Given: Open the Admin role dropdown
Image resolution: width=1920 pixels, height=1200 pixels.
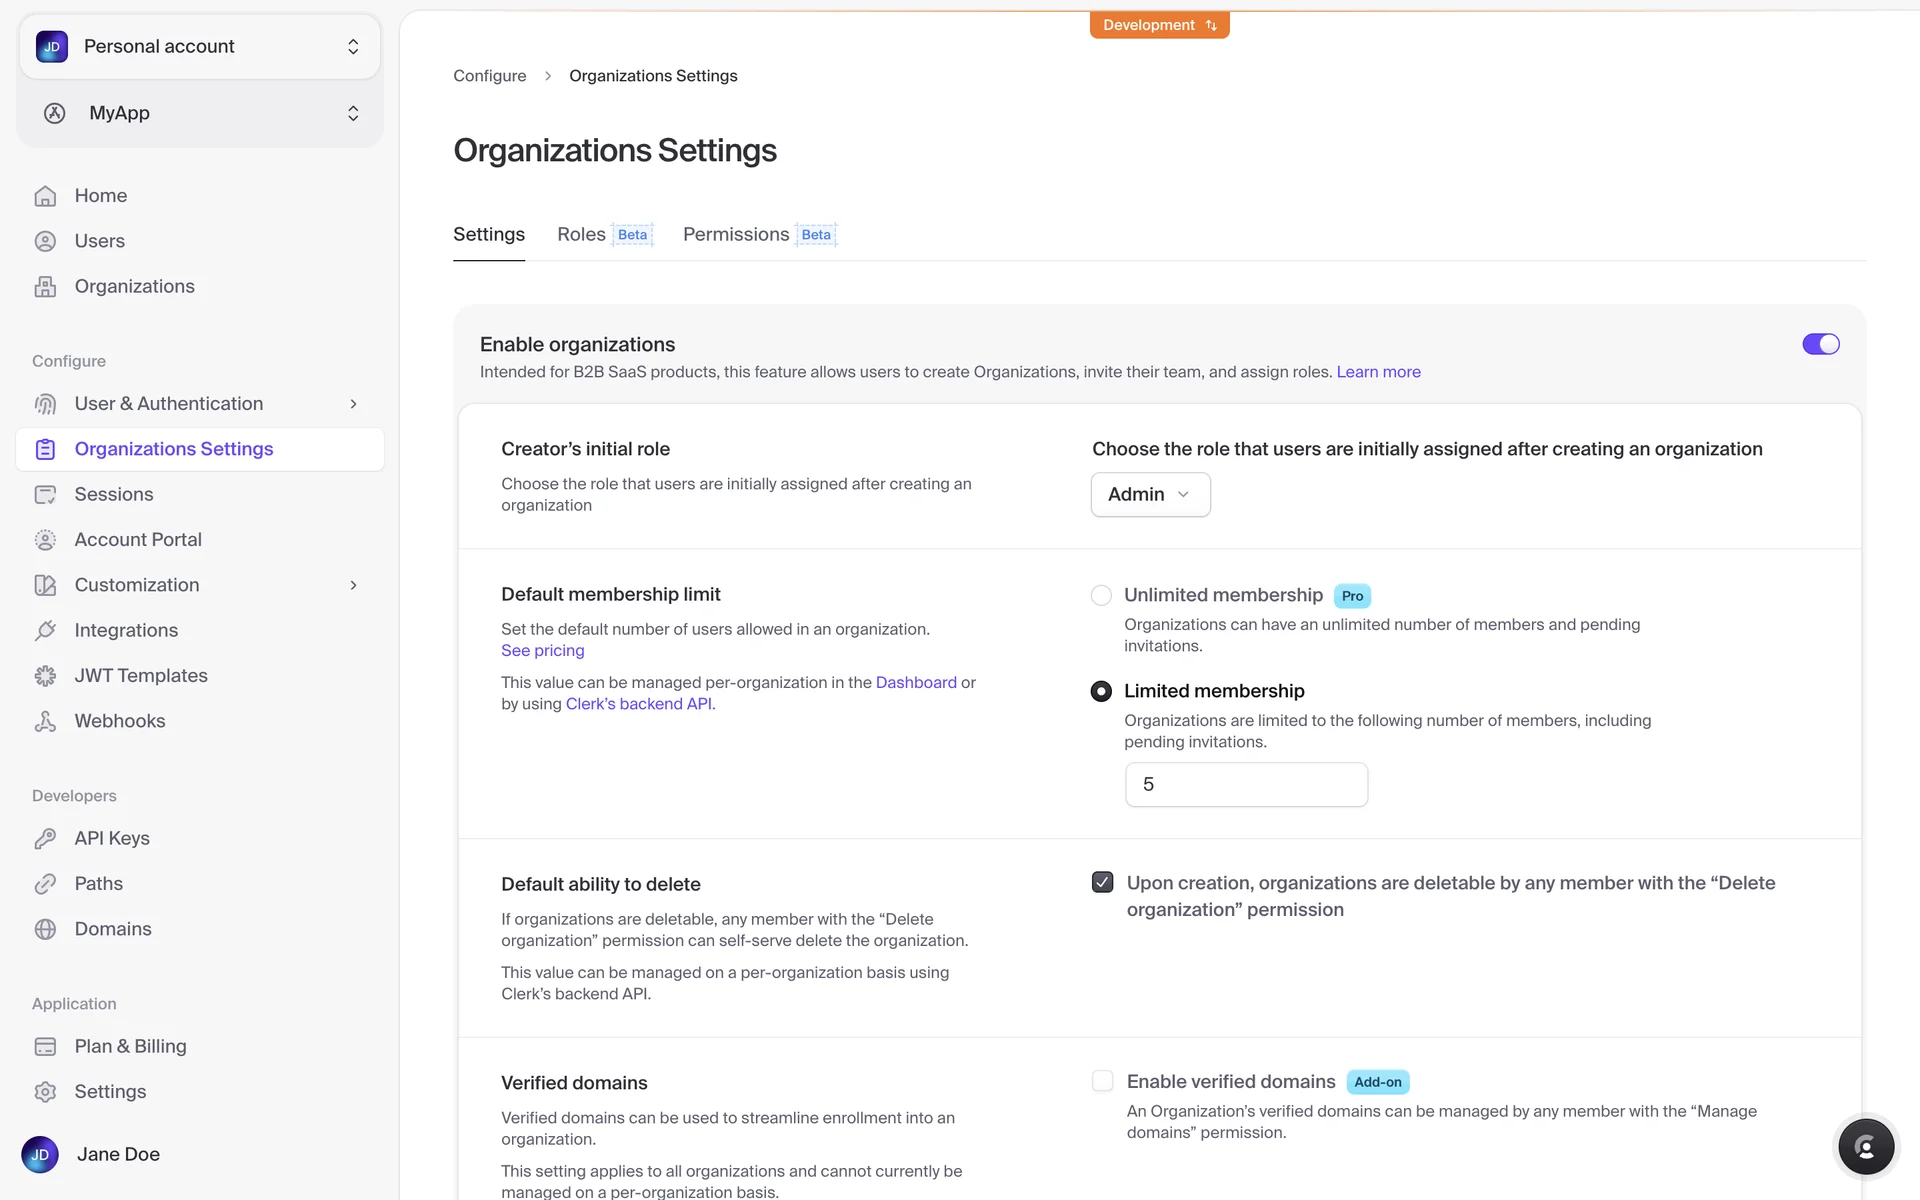Looking at the screenshot, I should click(x=1150, y=494).
